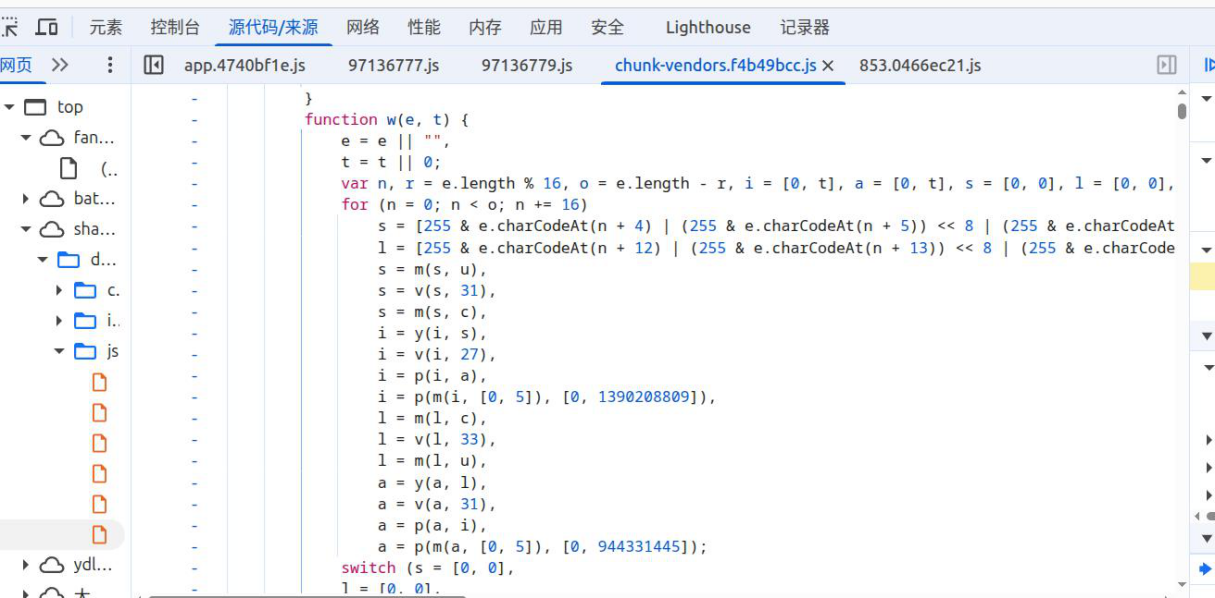Collapse the fan... domain node
Viewport: 1215px width, 598px height.
pos(26,138)
